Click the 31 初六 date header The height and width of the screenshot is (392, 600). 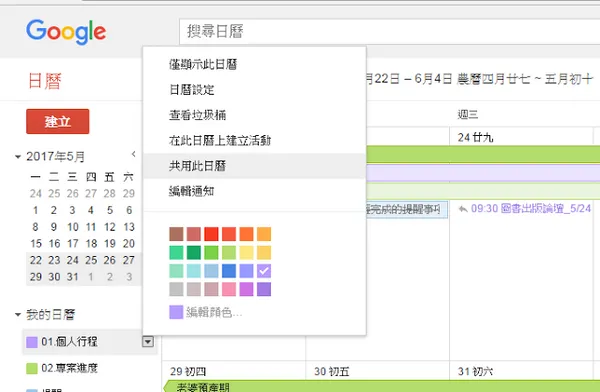point(475,371)
